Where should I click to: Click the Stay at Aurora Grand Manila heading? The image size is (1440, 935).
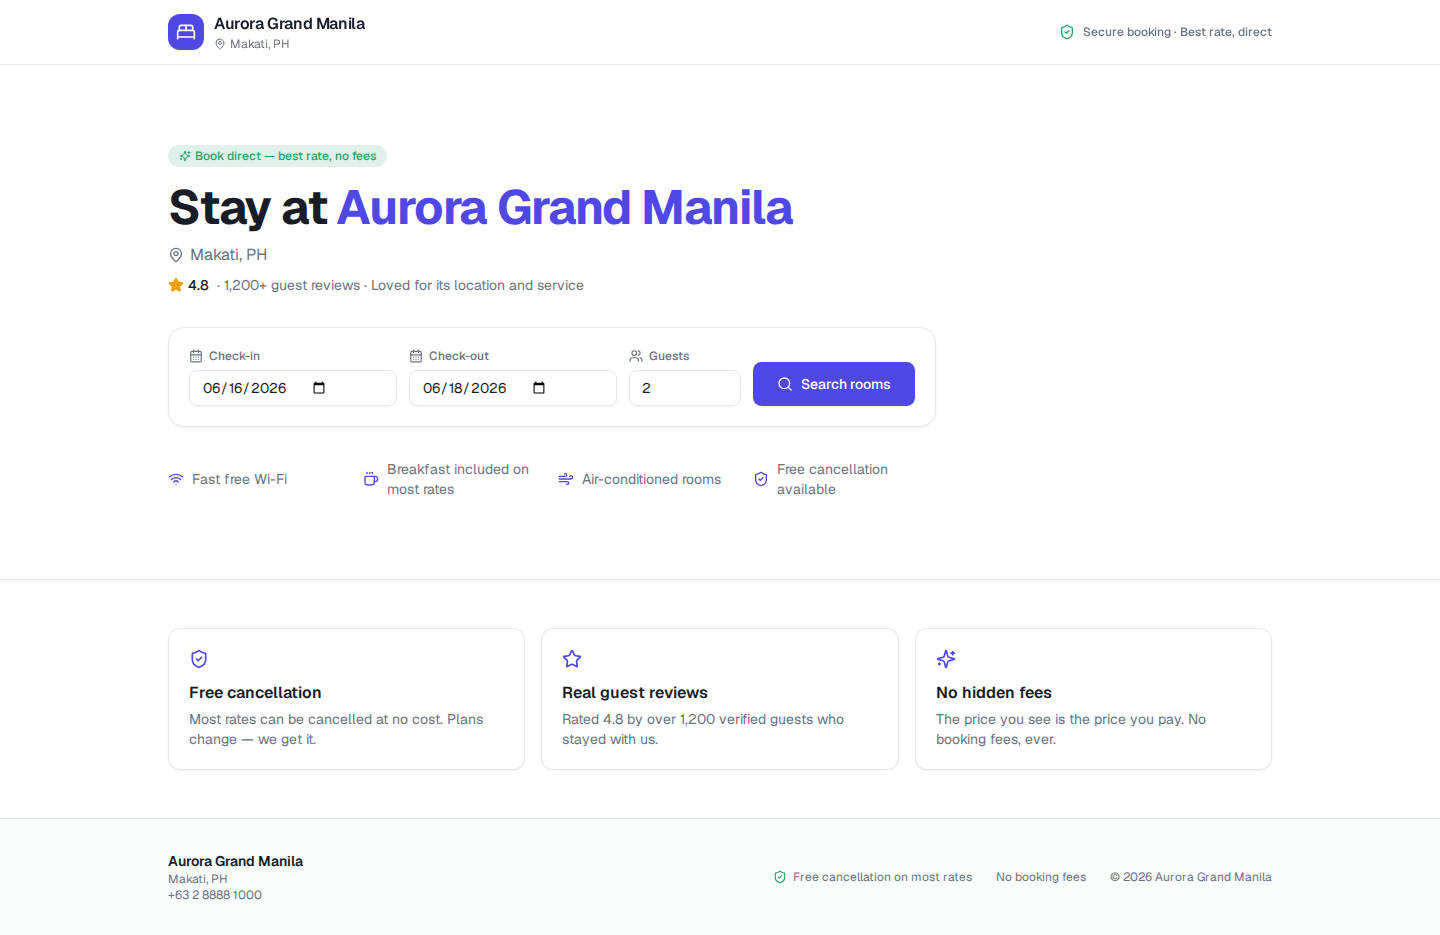(481, 208)
